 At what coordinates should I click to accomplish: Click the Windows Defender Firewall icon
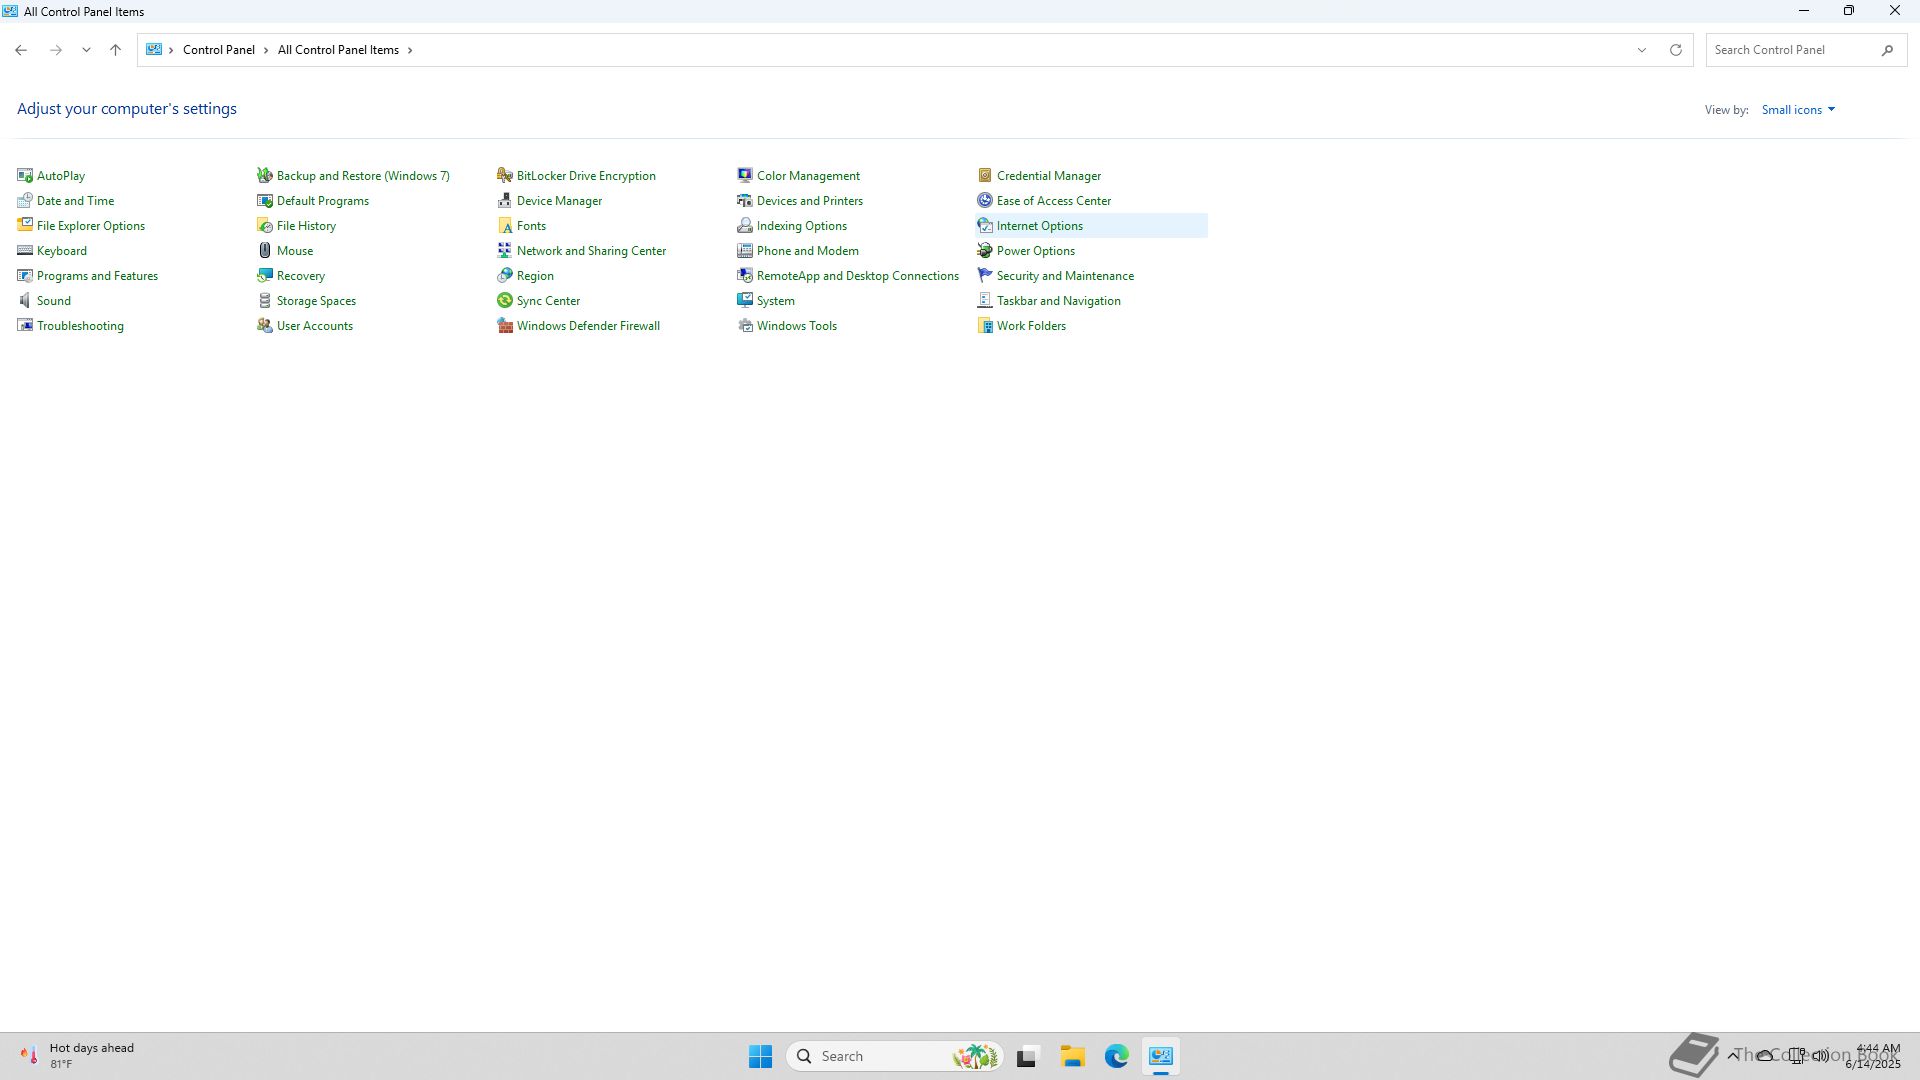point(505,326)
